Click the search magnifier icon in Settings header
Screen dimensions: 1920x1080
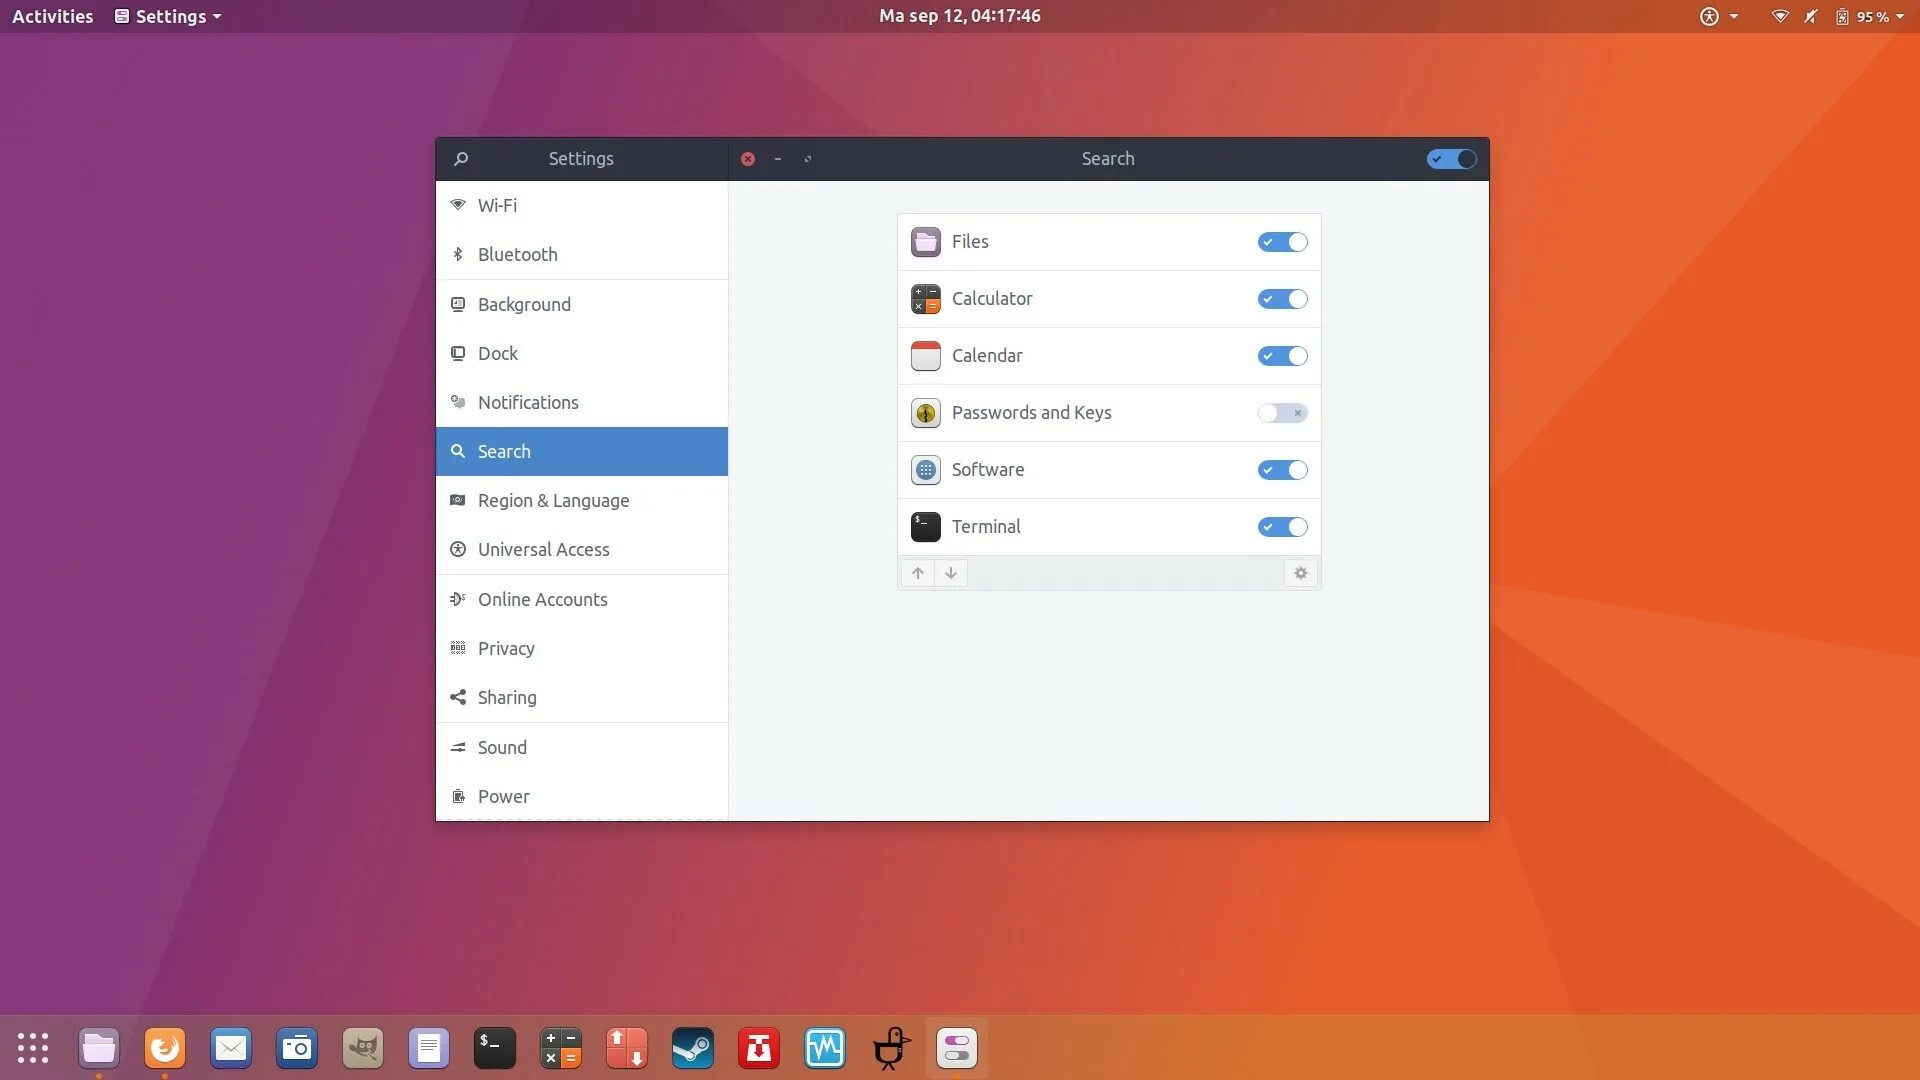[461, 159]
